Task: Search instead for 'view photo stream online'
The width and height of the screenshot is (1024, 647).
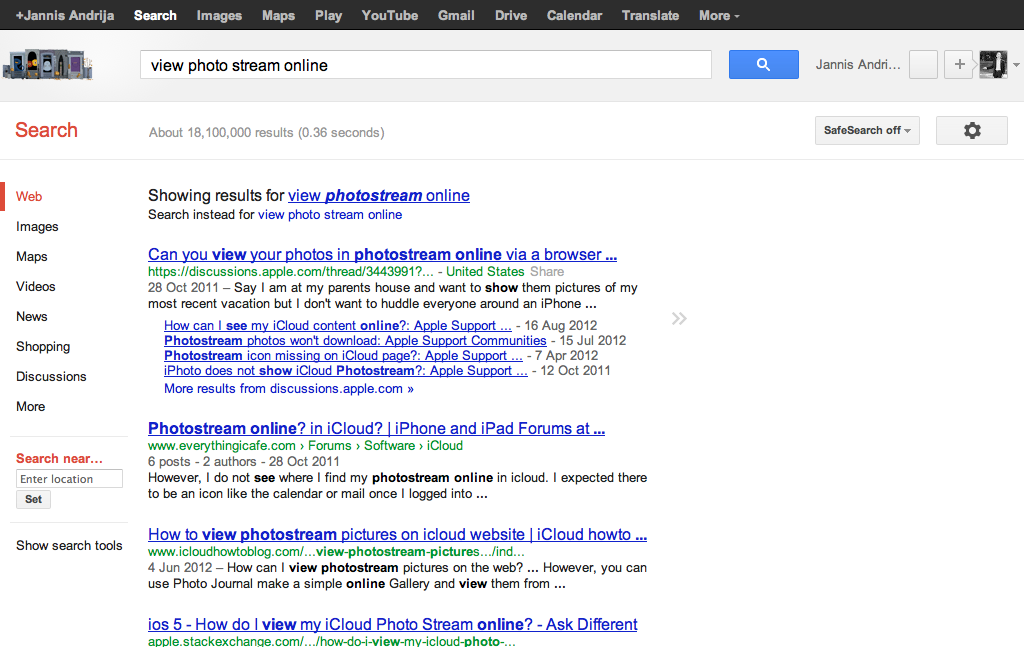Action: point(330,215)
